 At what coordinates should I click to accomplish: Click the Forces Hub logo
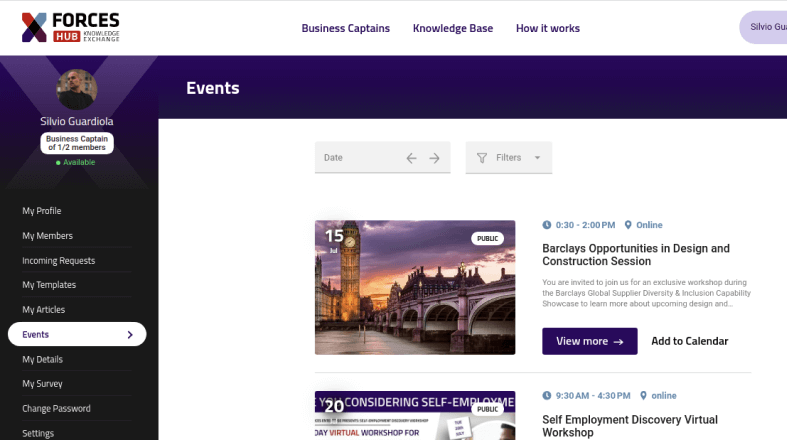(70, 28)
